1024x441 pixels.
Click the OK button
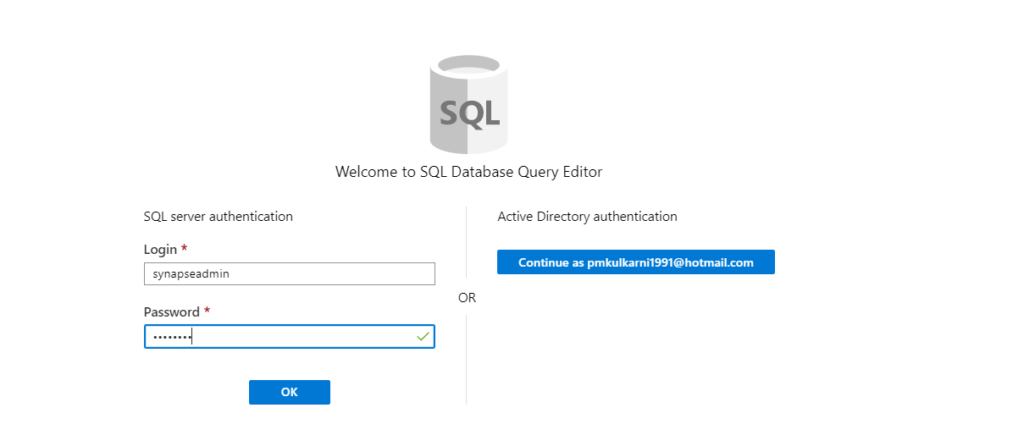289,392
